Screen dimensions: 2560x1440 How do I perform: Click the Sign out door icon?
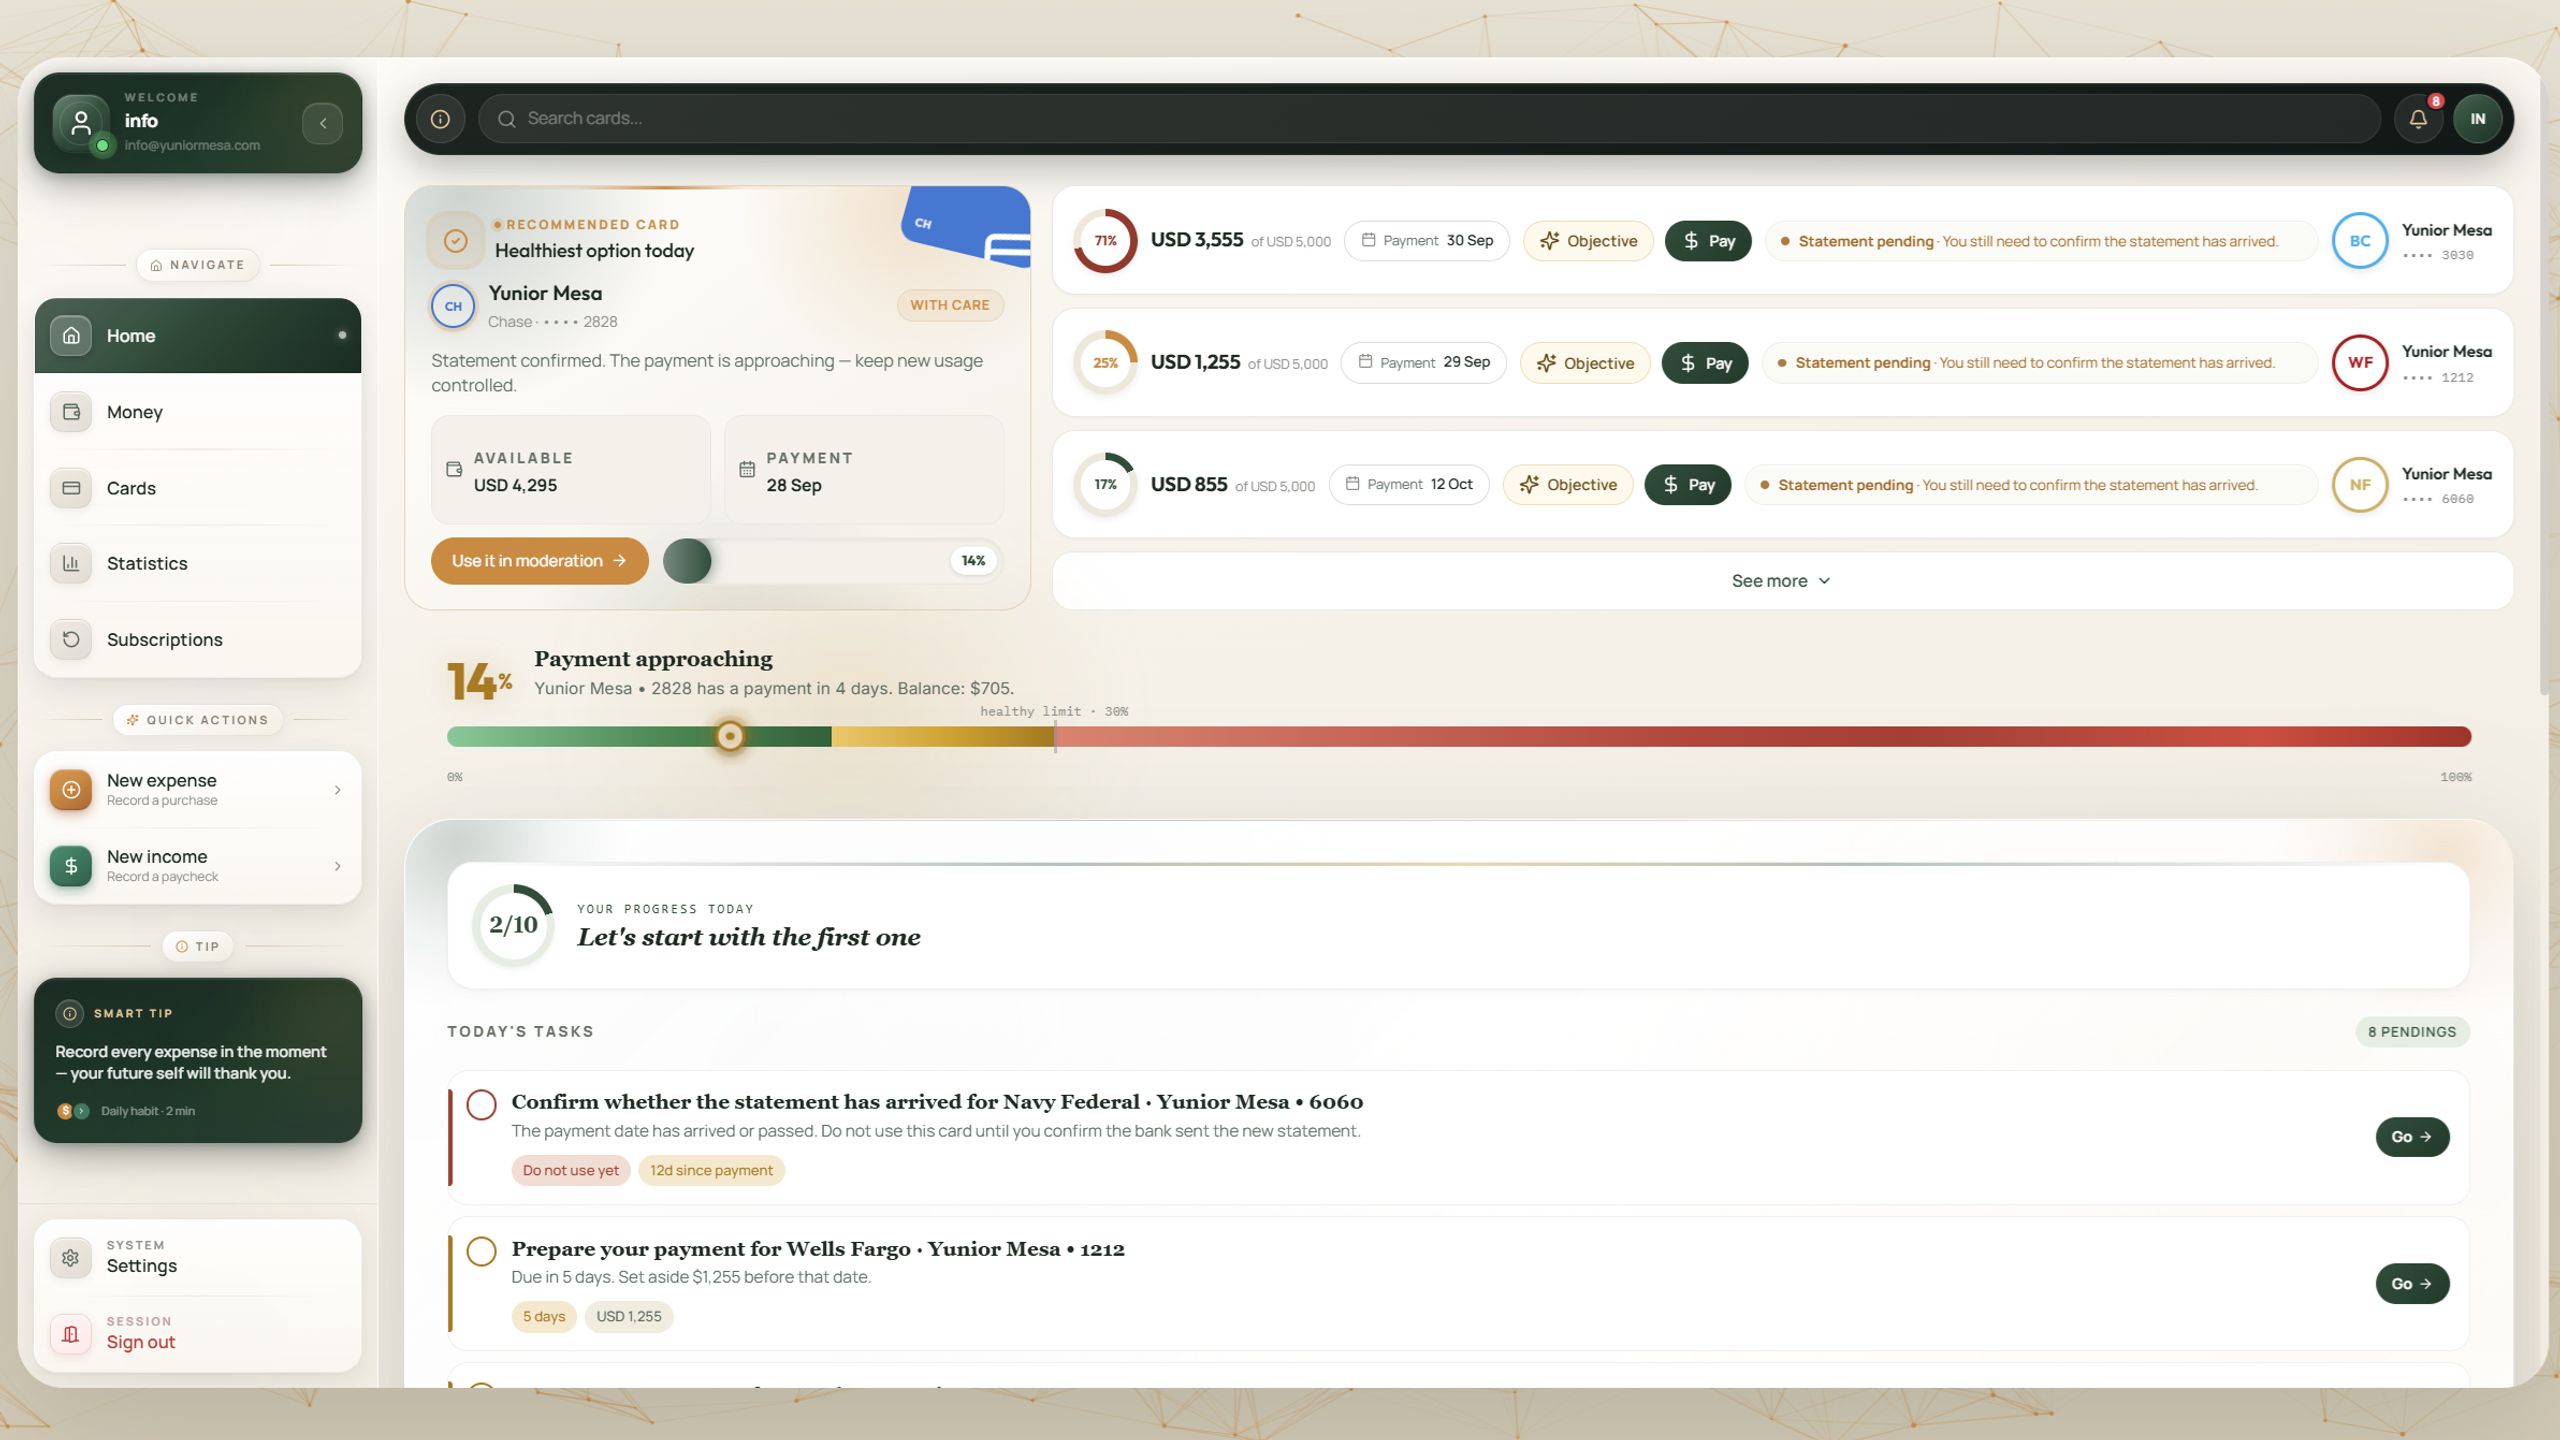71,1334
